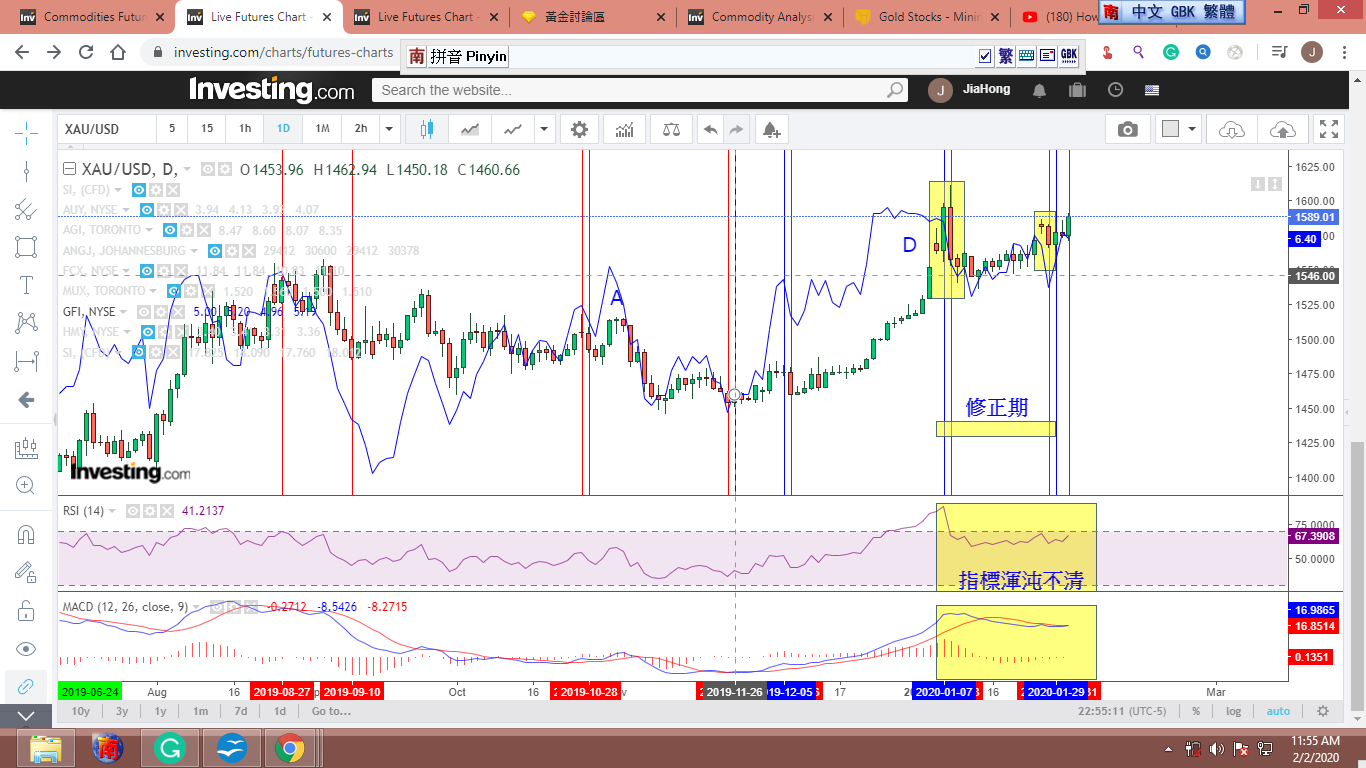Select the text annotation tool

click(x=26, y=284)
